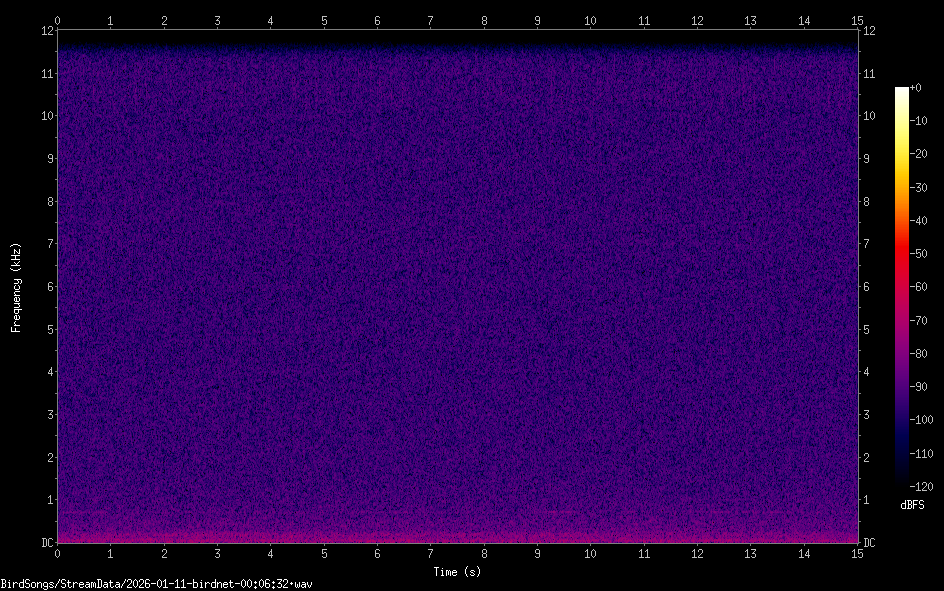Select the 1 kHz label on the left frequency axis
The width and height of the screenshot is (944, 591).
46,500
